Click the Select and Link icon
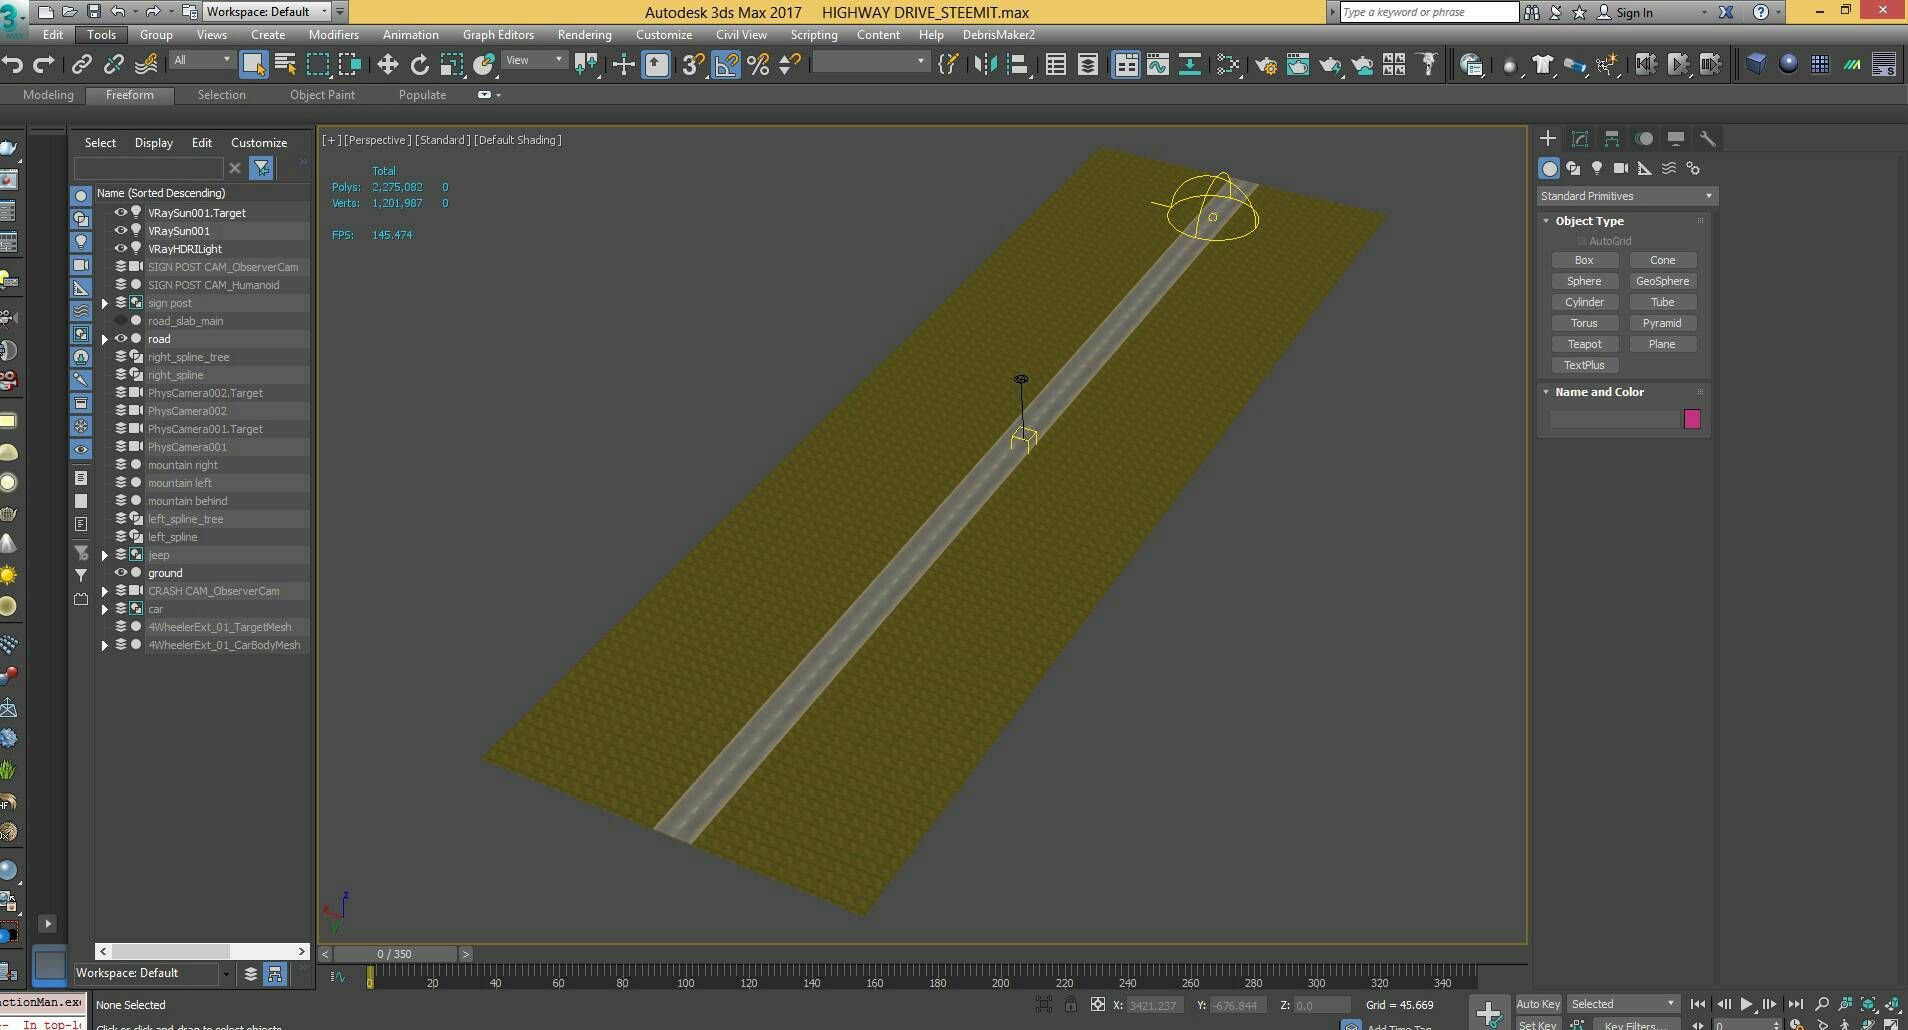This screenshot has height=1030, width=1908. pos(82,65)
